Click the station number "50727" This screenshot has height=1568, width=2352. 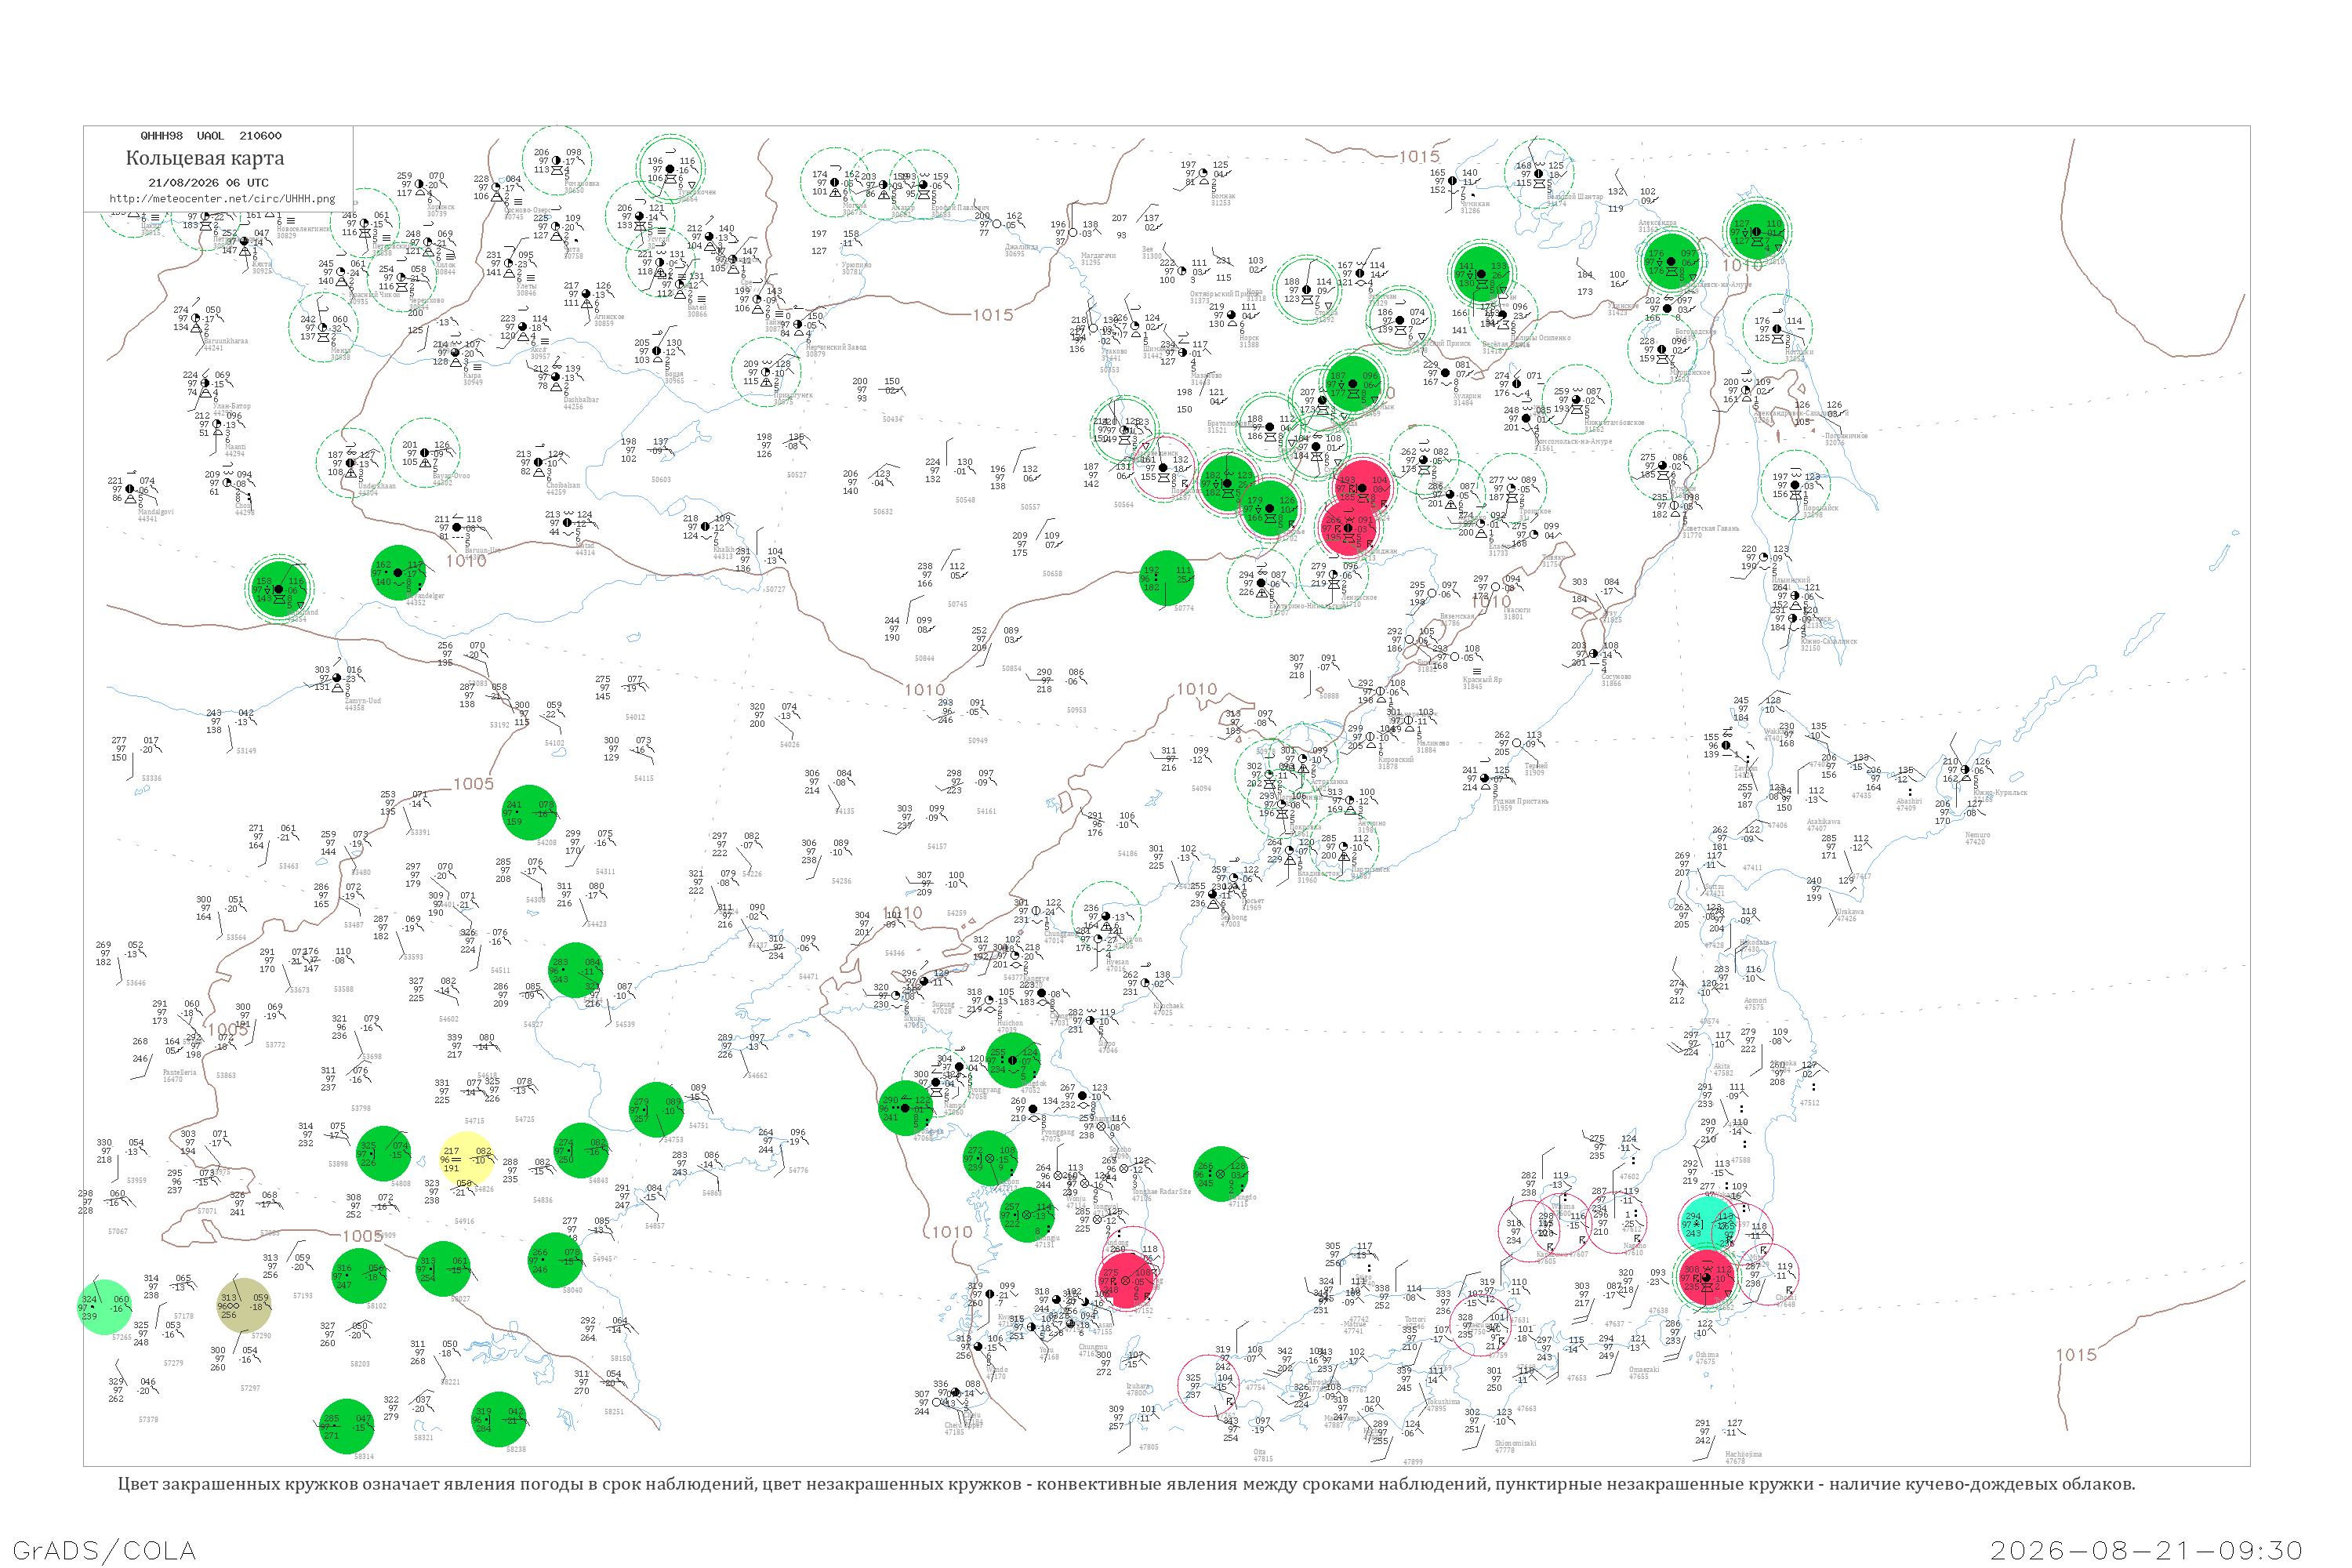774,589
